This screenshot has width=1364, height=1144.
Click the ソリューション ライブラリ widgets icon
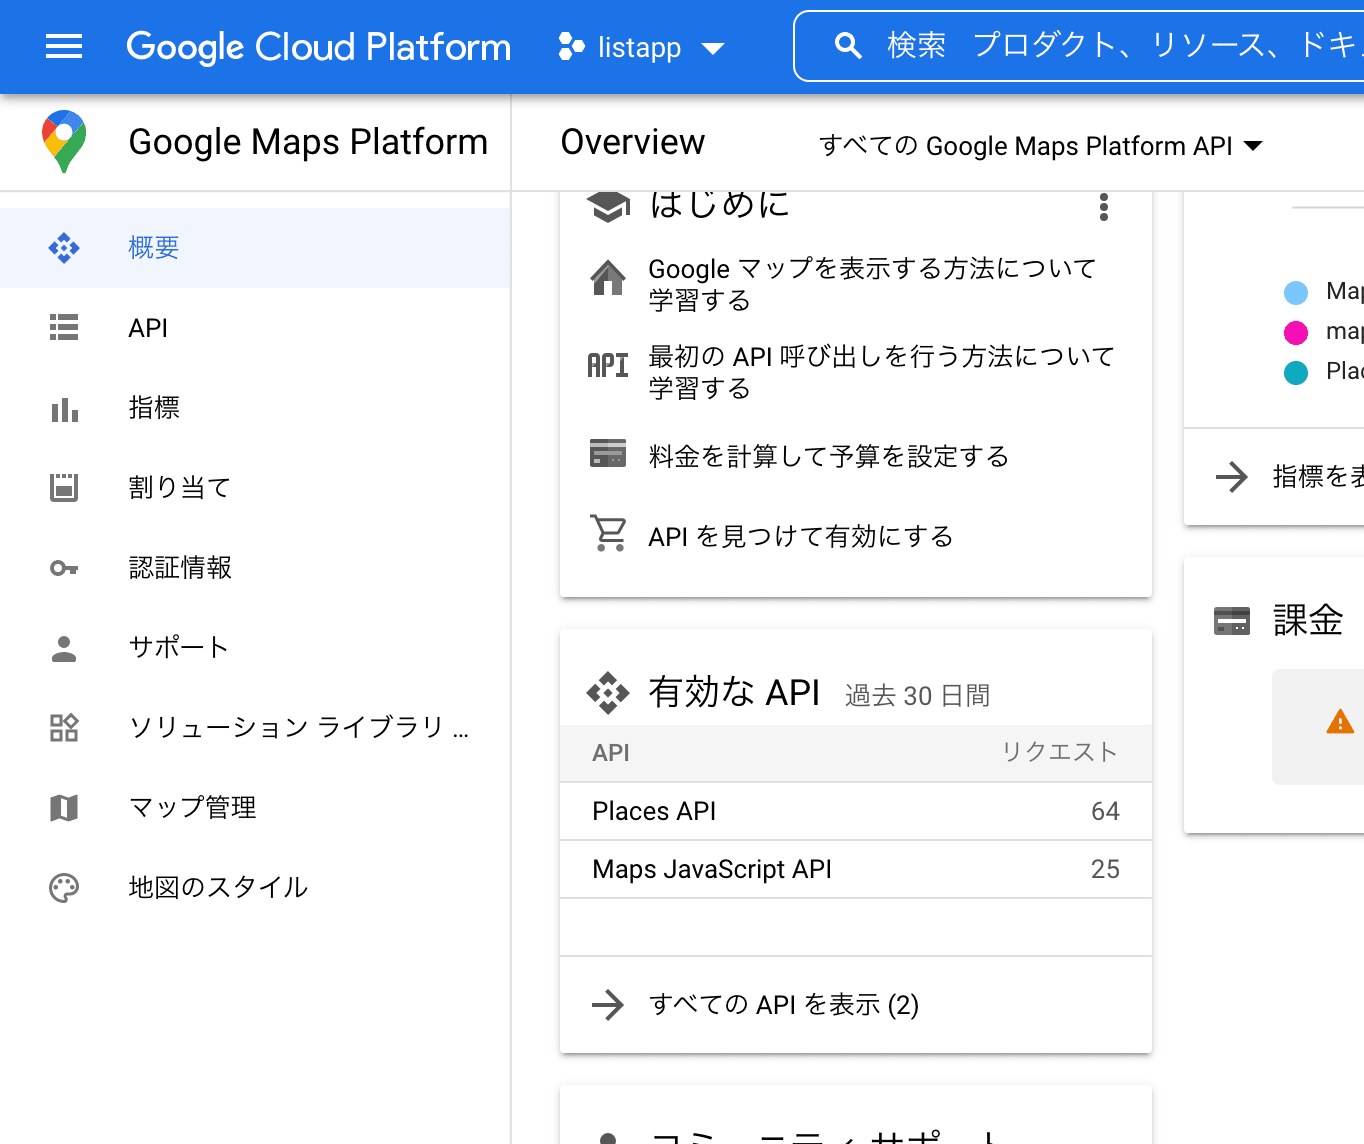point(64,728)
